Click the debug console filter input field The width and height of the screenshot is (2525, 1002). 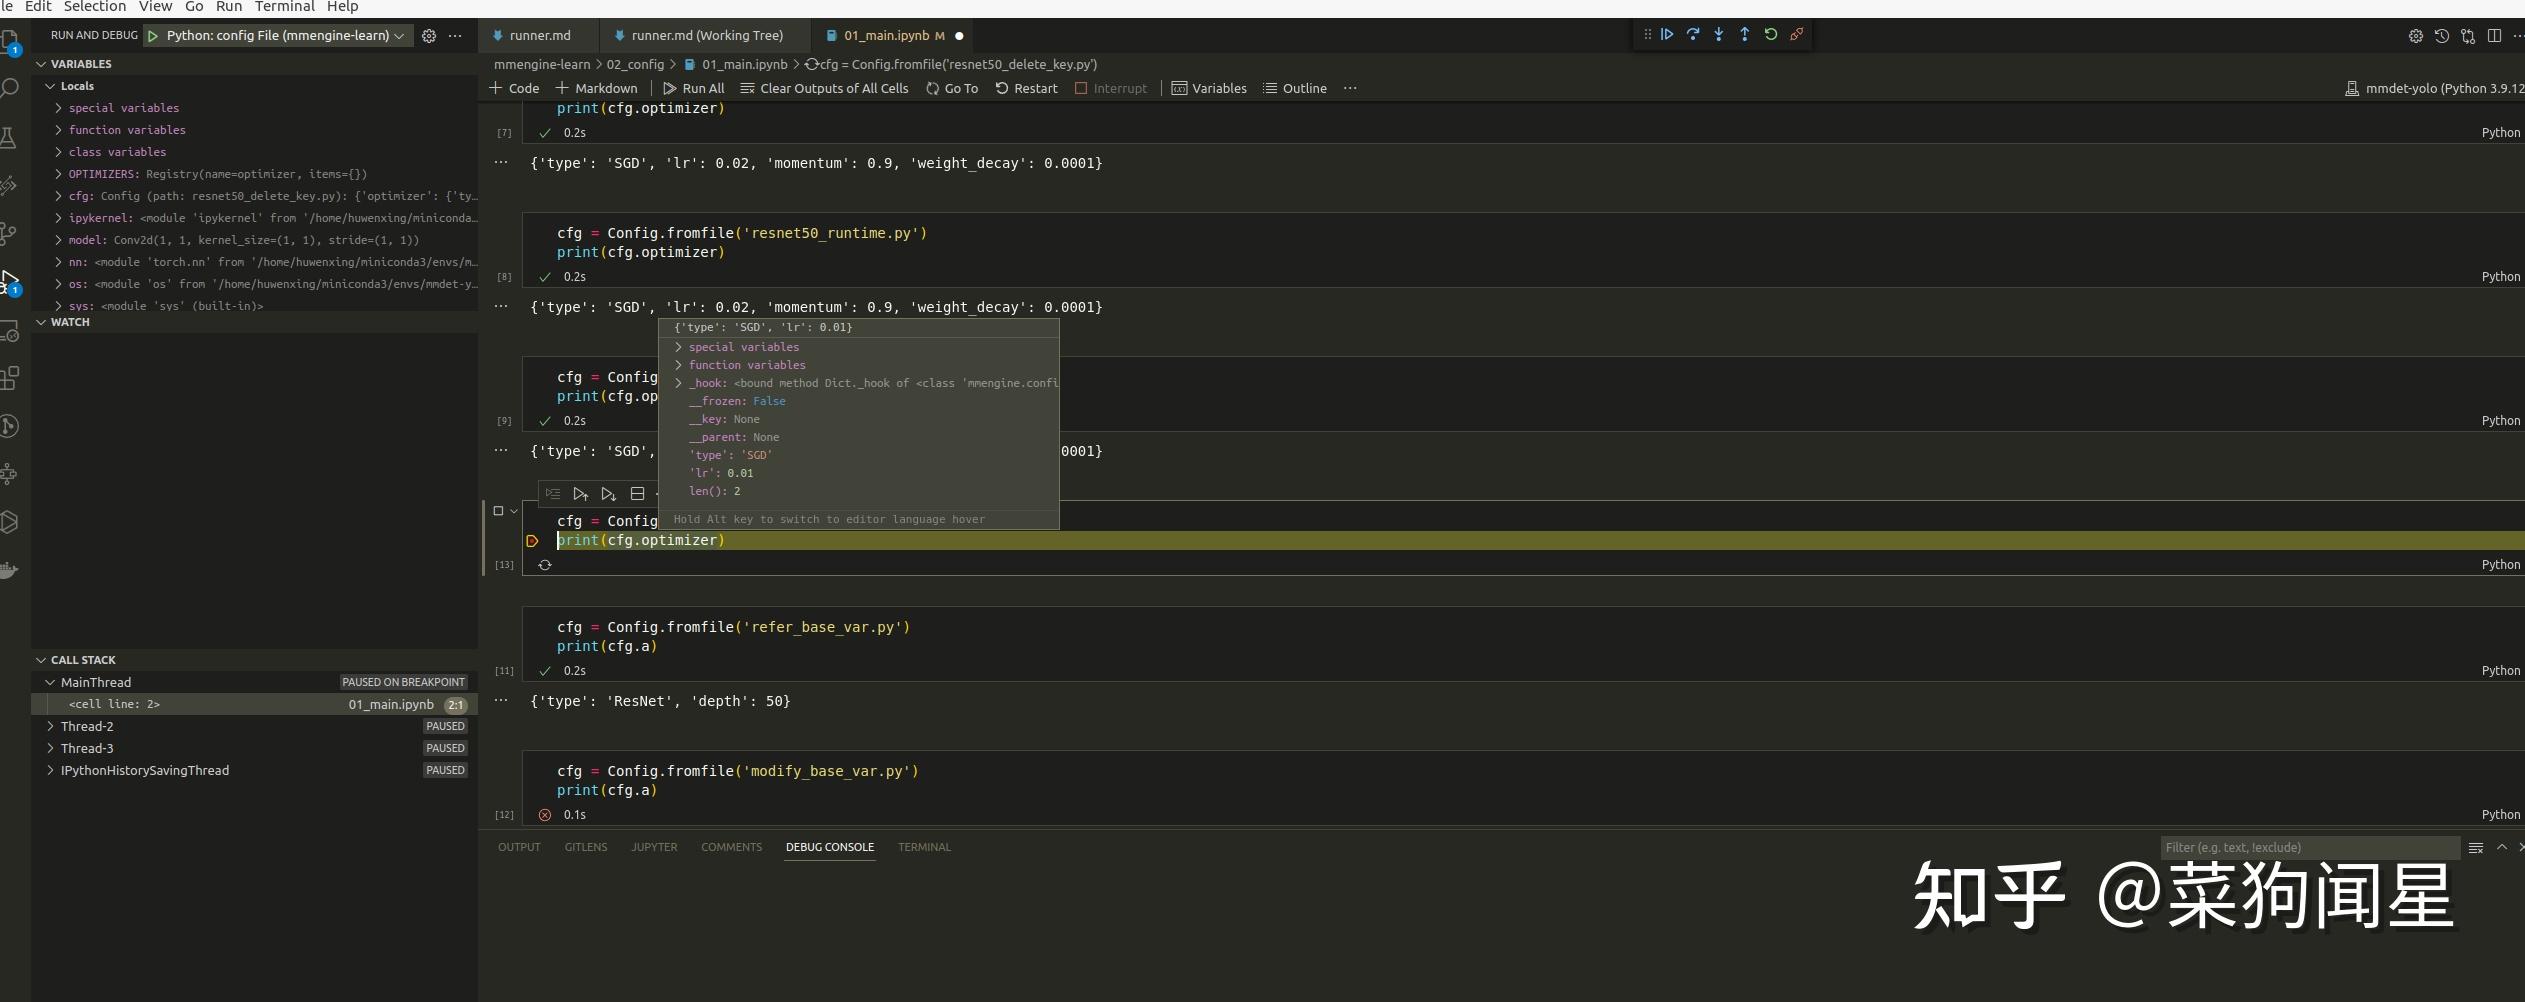click(2309, 847)
